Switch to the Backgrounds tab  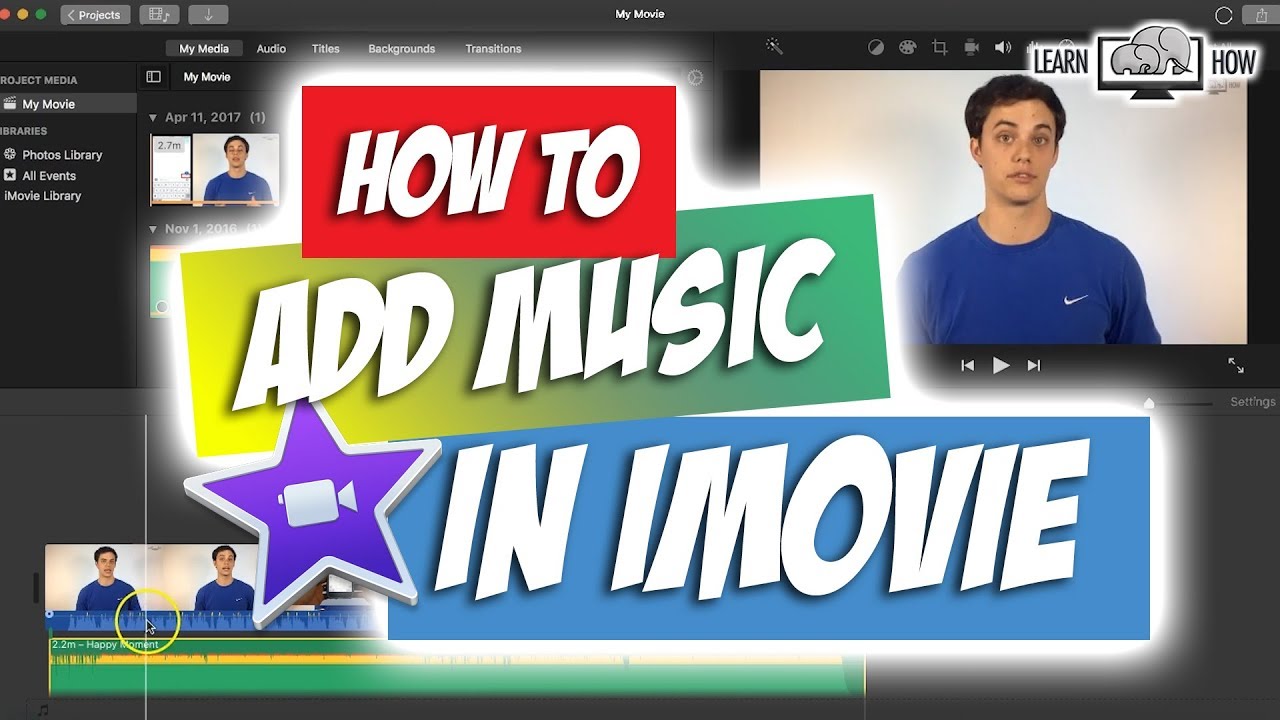[x=401, y=49]
